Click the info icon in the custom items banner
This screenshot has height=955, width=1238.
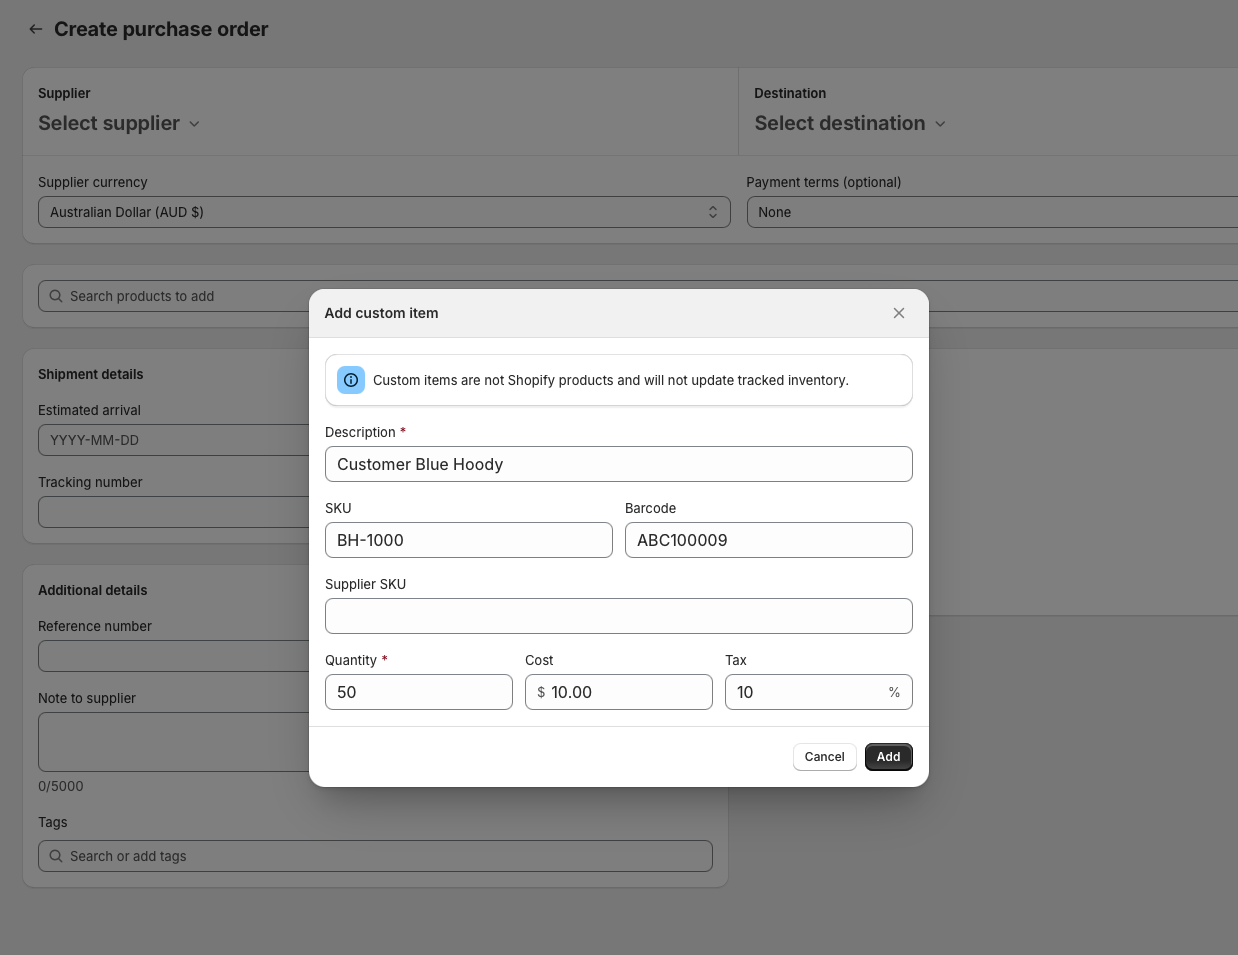(x=351, y=380)
